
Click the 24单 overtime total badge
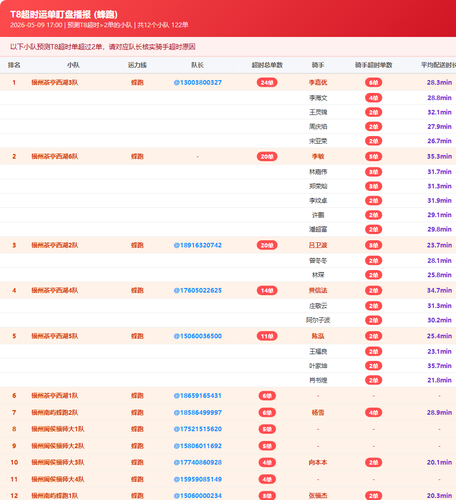(x=267, y=82)
